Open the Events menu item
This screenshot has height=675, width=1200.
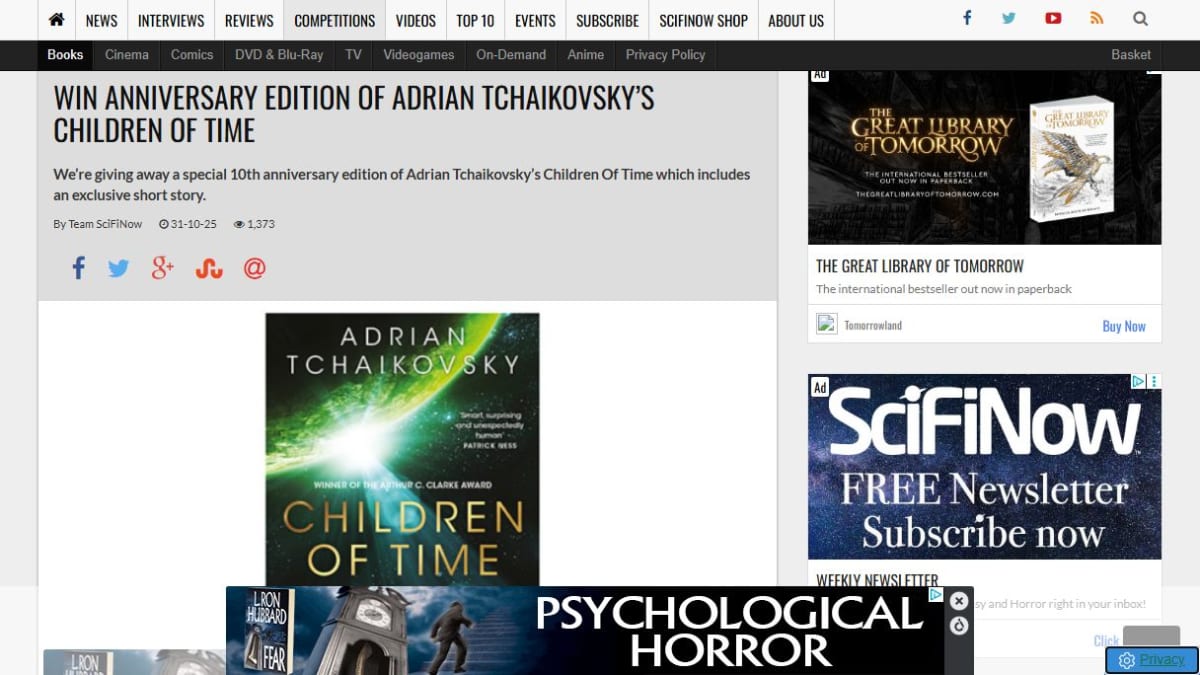(535, 20)
